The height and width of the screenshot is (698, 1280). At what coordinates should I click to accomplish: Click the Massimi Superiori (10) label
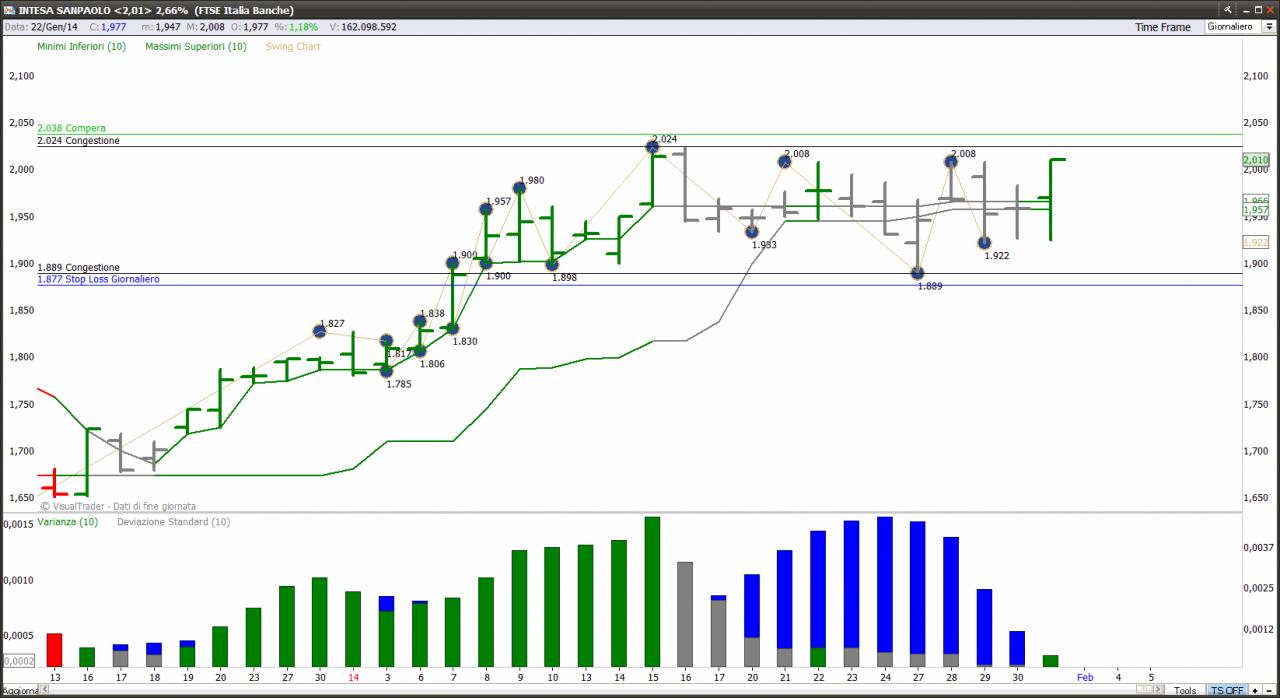pyautogui.click(x=195, y=46)
